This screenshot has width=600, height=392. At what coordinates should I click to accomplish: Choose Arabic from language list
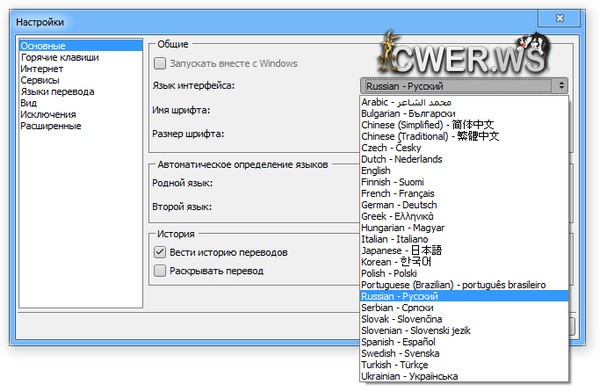[464, 102]
